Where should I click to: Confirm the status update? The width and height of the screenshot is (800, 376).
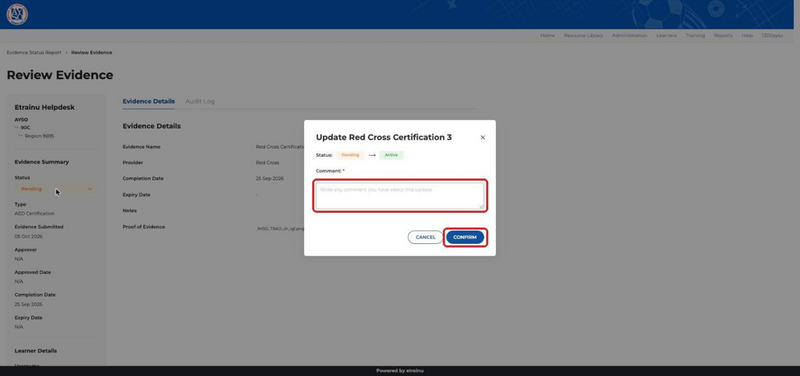tap(465, 237)
